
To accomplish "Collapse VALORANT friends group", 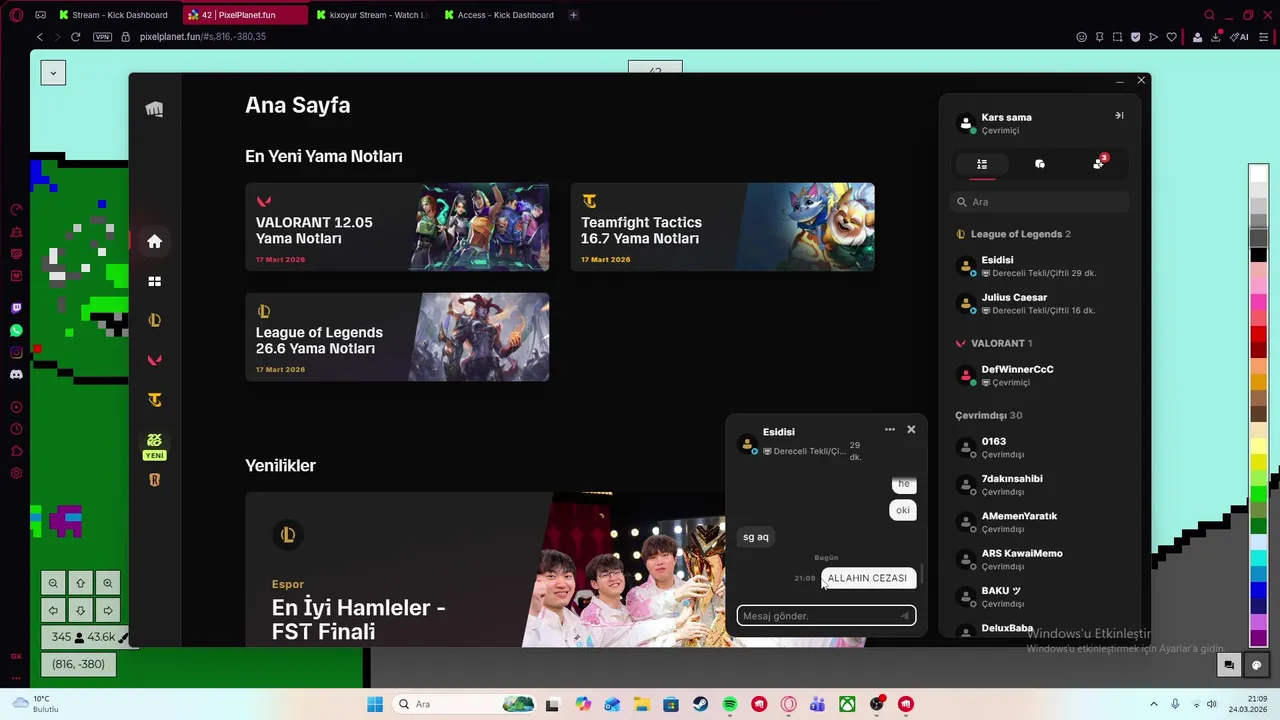I will pyautogui.click(x=994, y=343).
